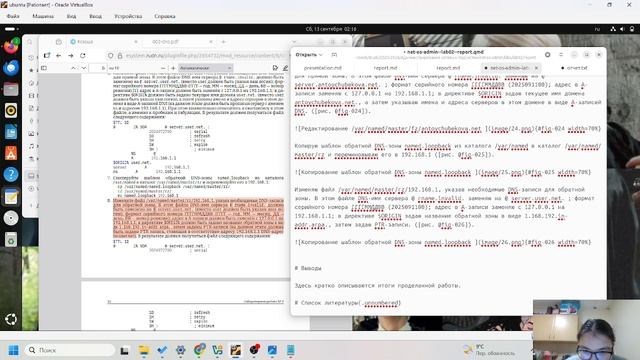
Task: Open Settings gear on Windows taskbar
Action: [x=180, y=350]
